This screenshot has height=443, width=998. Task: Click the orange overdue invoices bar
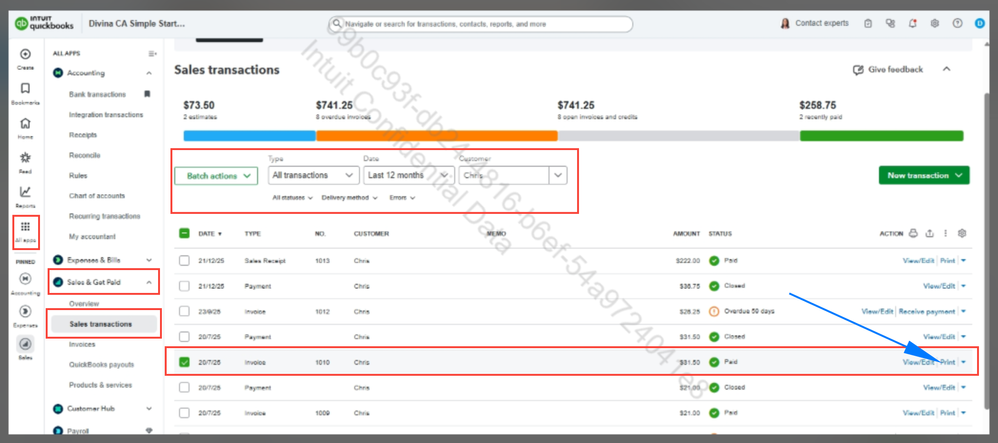[437, 136]
